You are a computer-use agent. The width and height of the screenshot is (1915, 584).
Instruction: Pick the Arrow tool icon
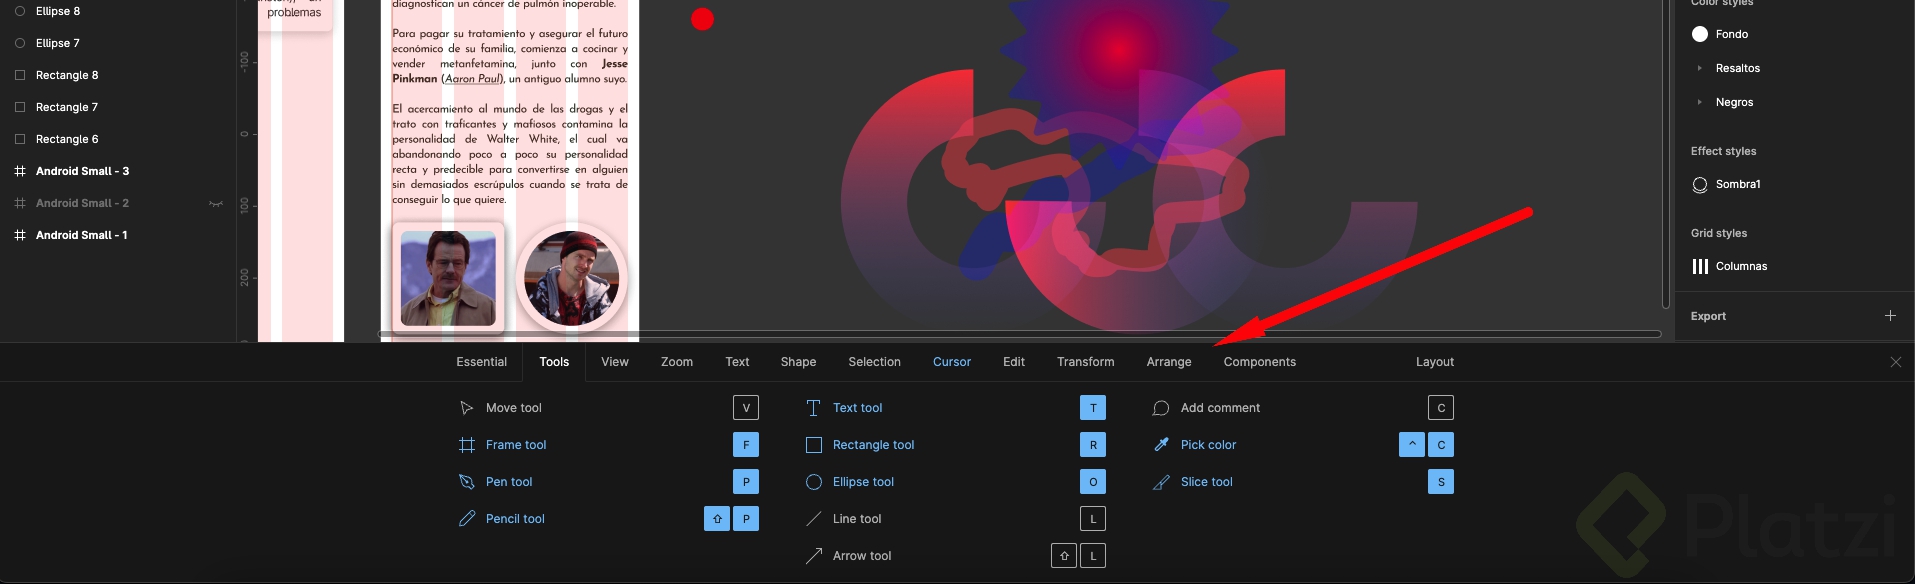click(x=813, y=556)
